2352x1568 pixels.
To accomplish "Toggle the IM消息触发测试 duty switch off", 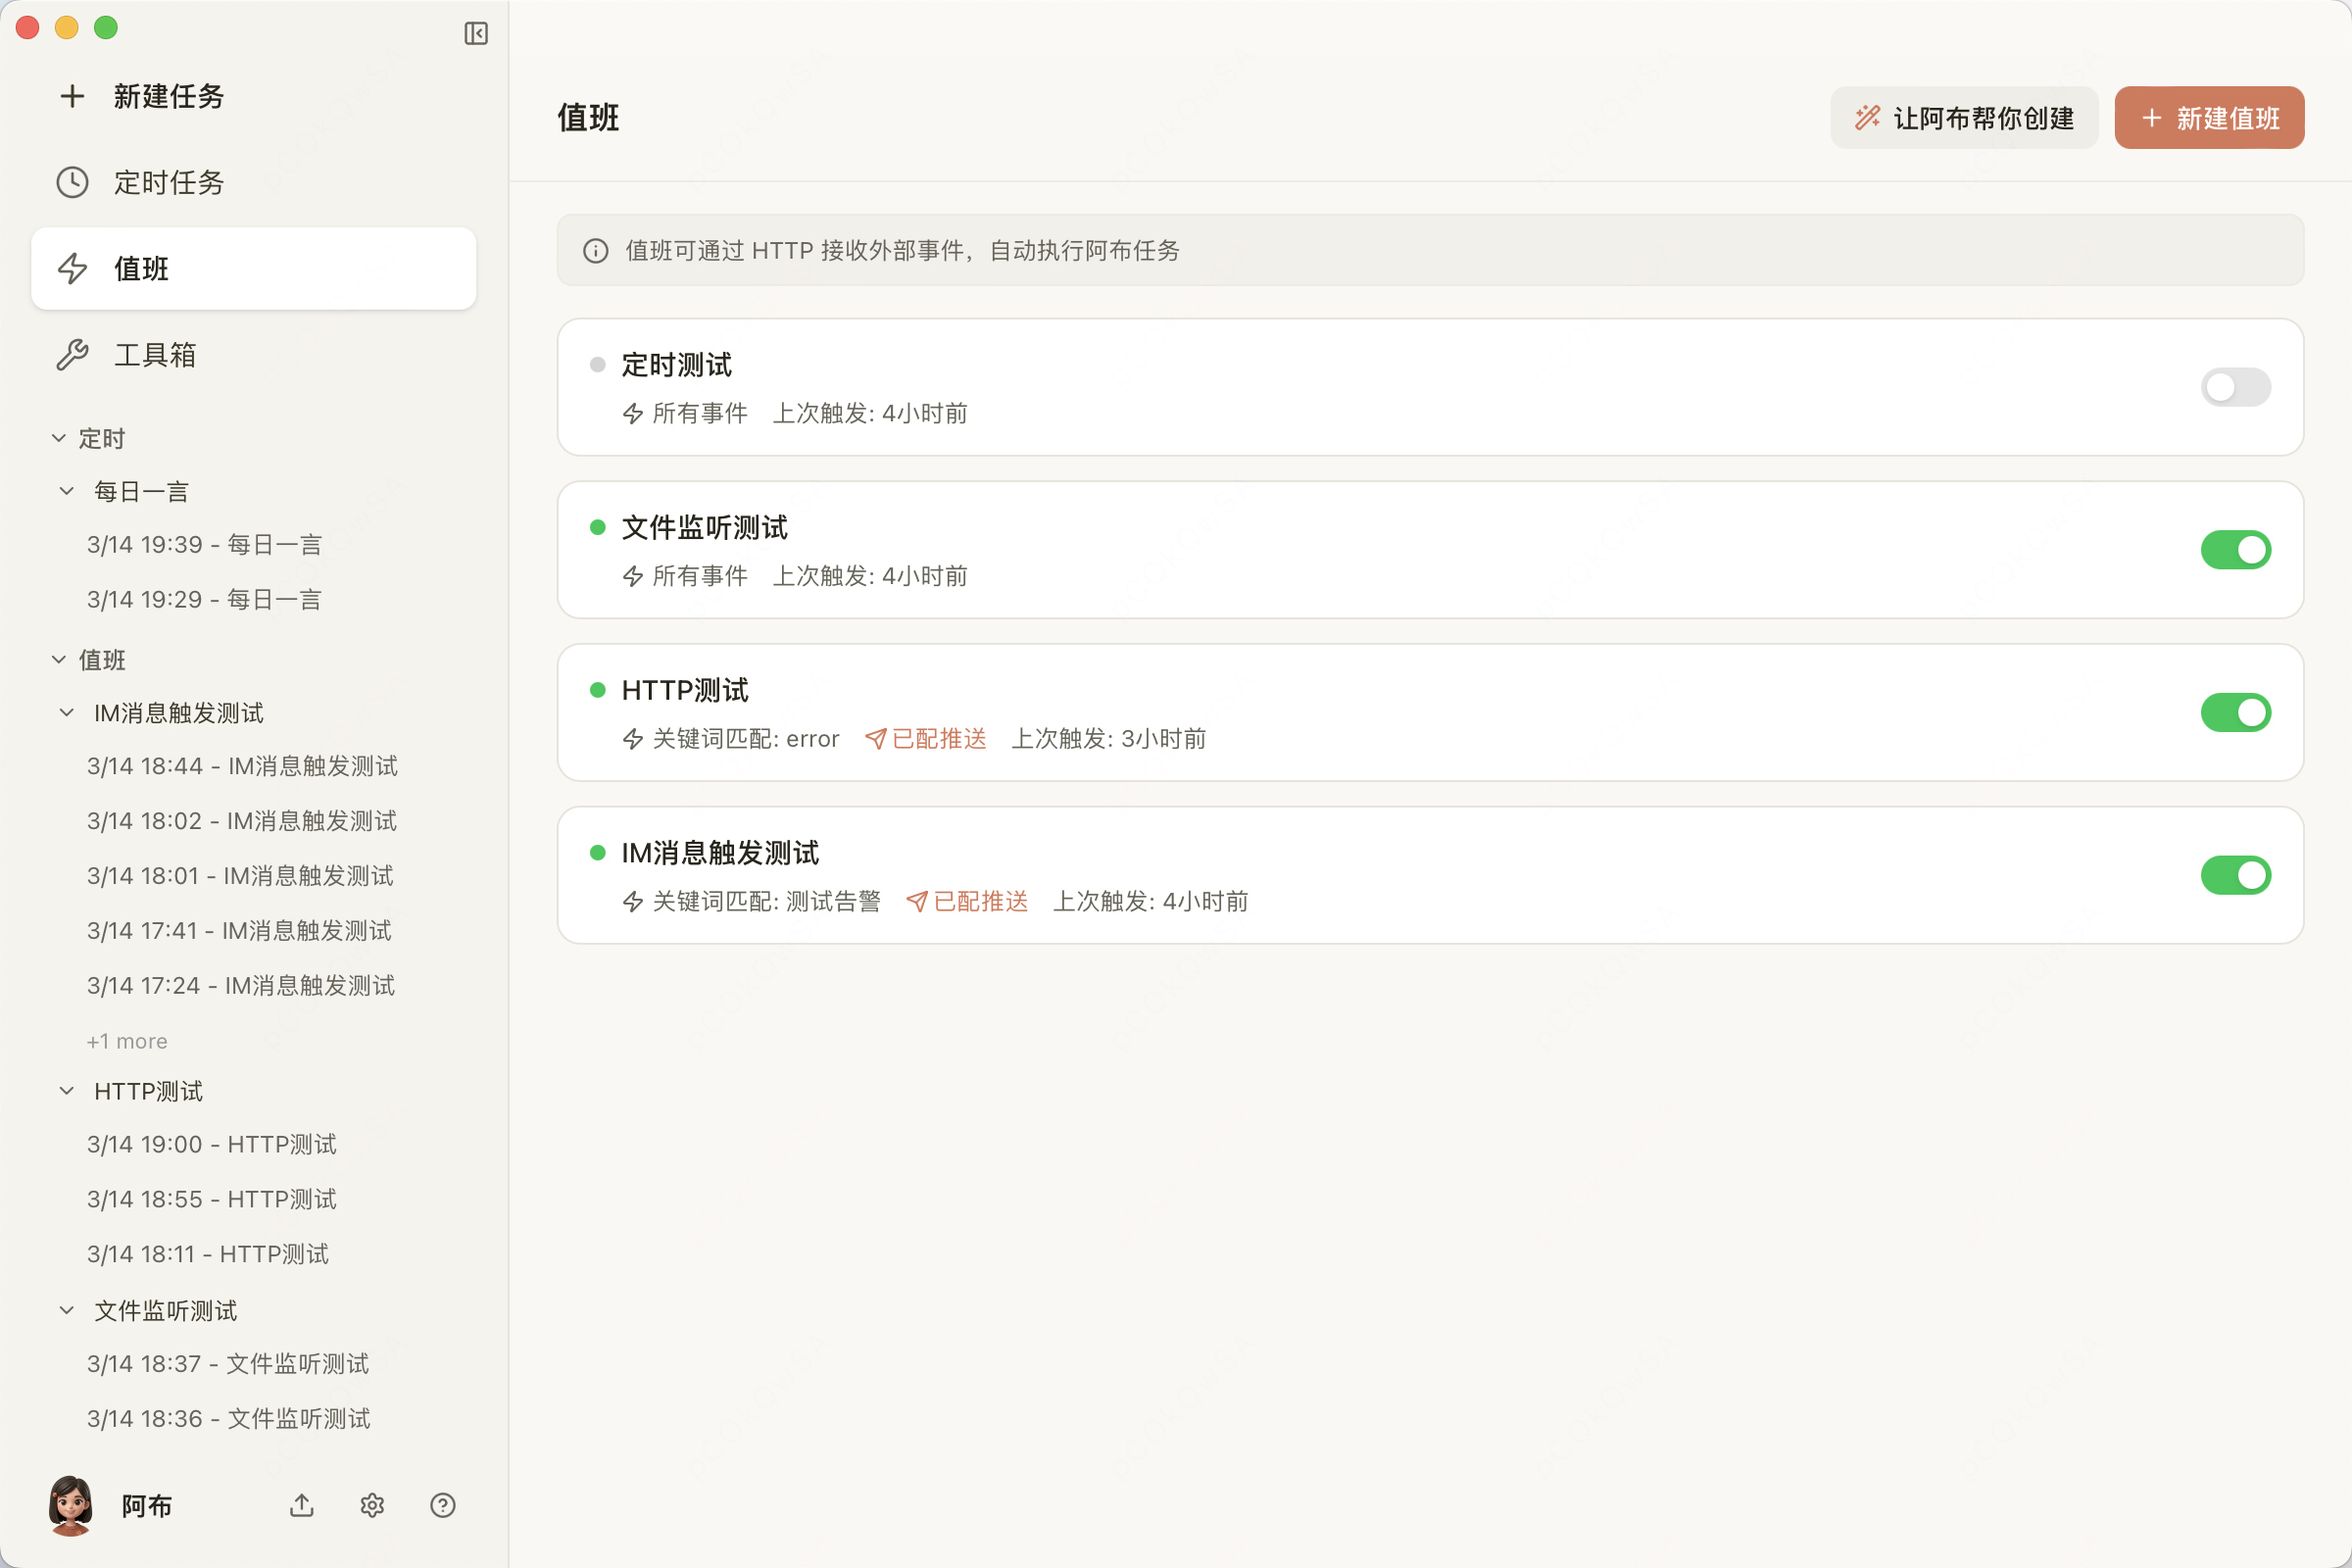I will pos(2236,875).
